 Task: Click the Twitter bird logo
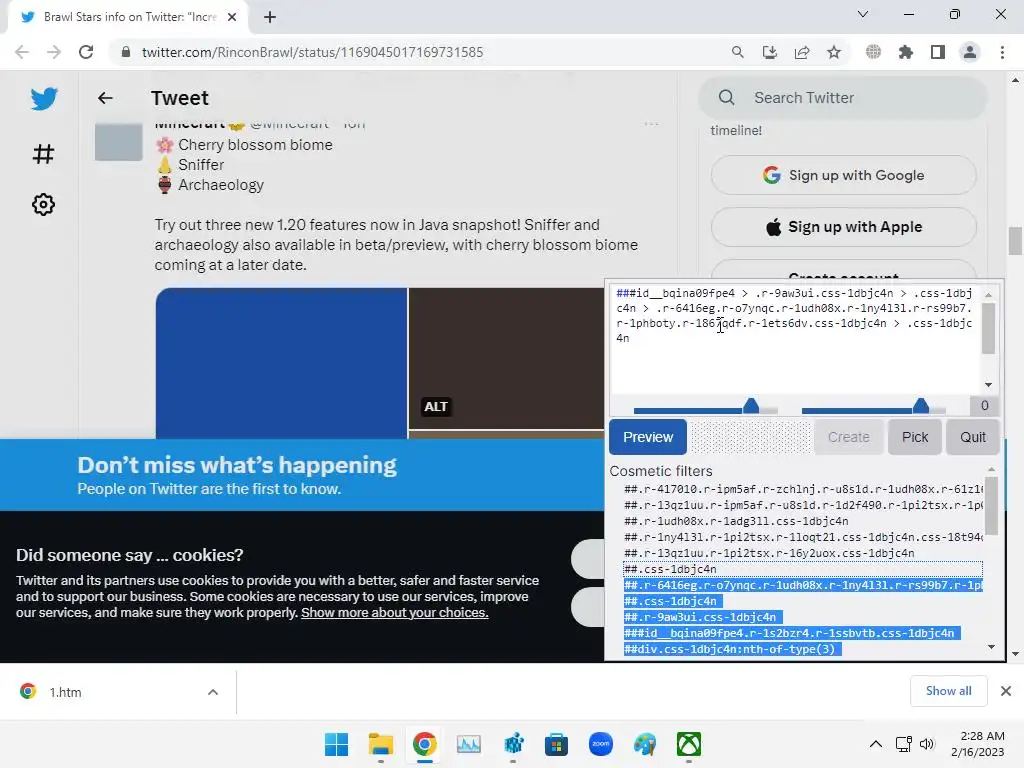(44, 99)
